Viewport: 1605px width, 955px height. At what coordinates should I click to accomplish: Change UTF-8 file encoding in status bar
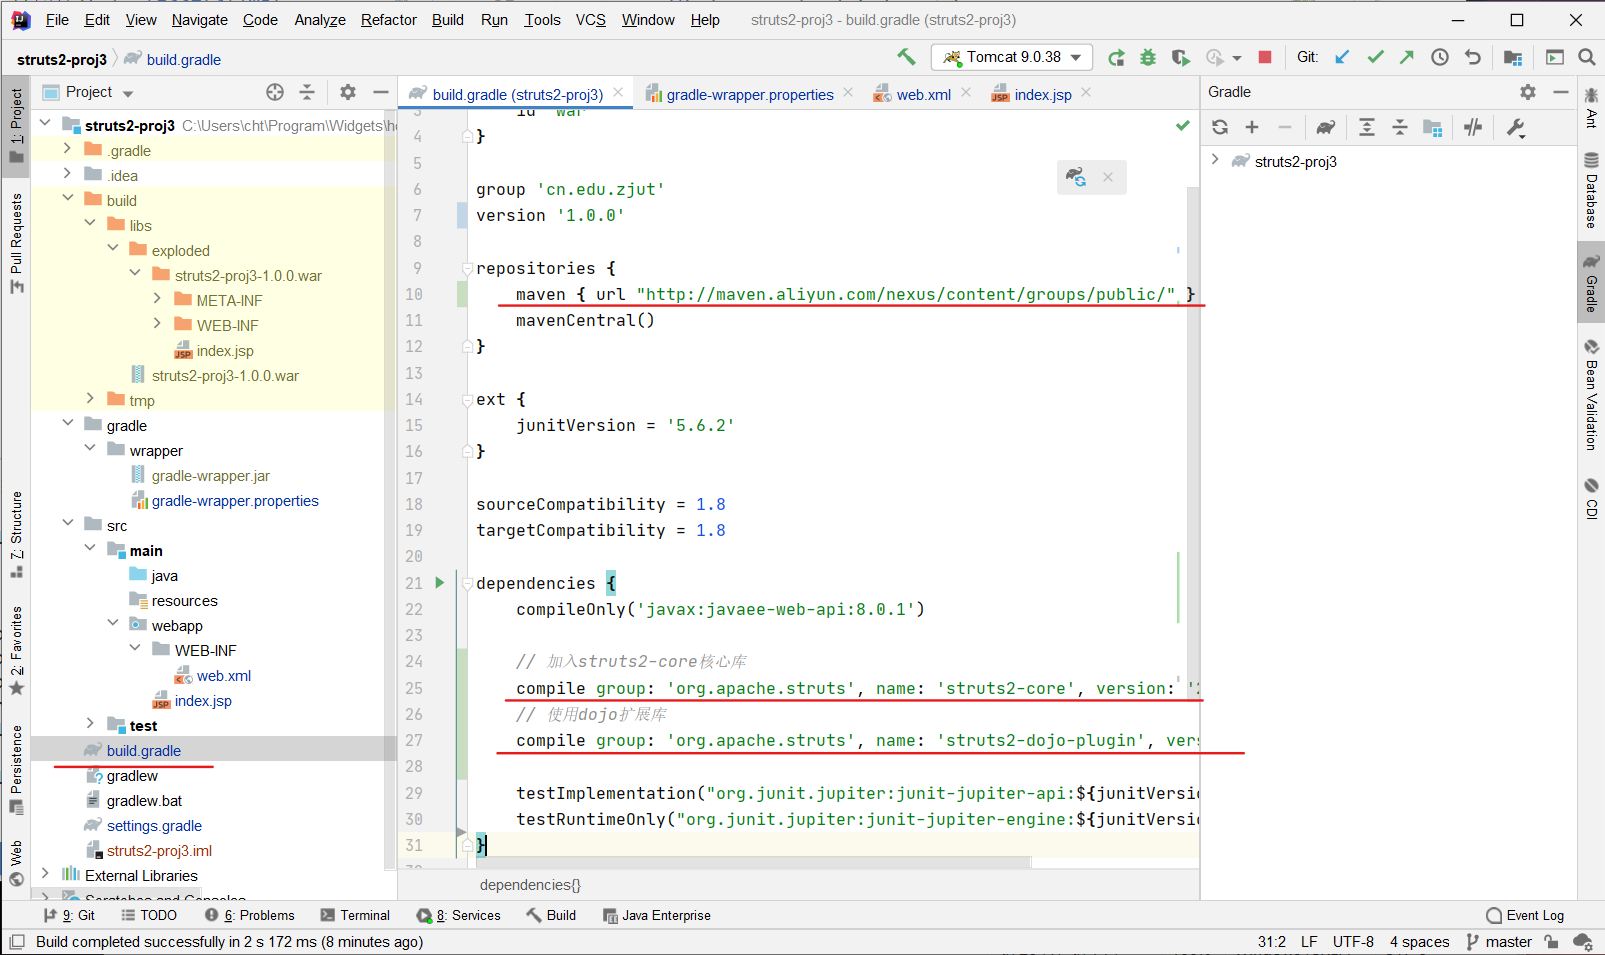pyautogui.click(x=1353, y=942)
